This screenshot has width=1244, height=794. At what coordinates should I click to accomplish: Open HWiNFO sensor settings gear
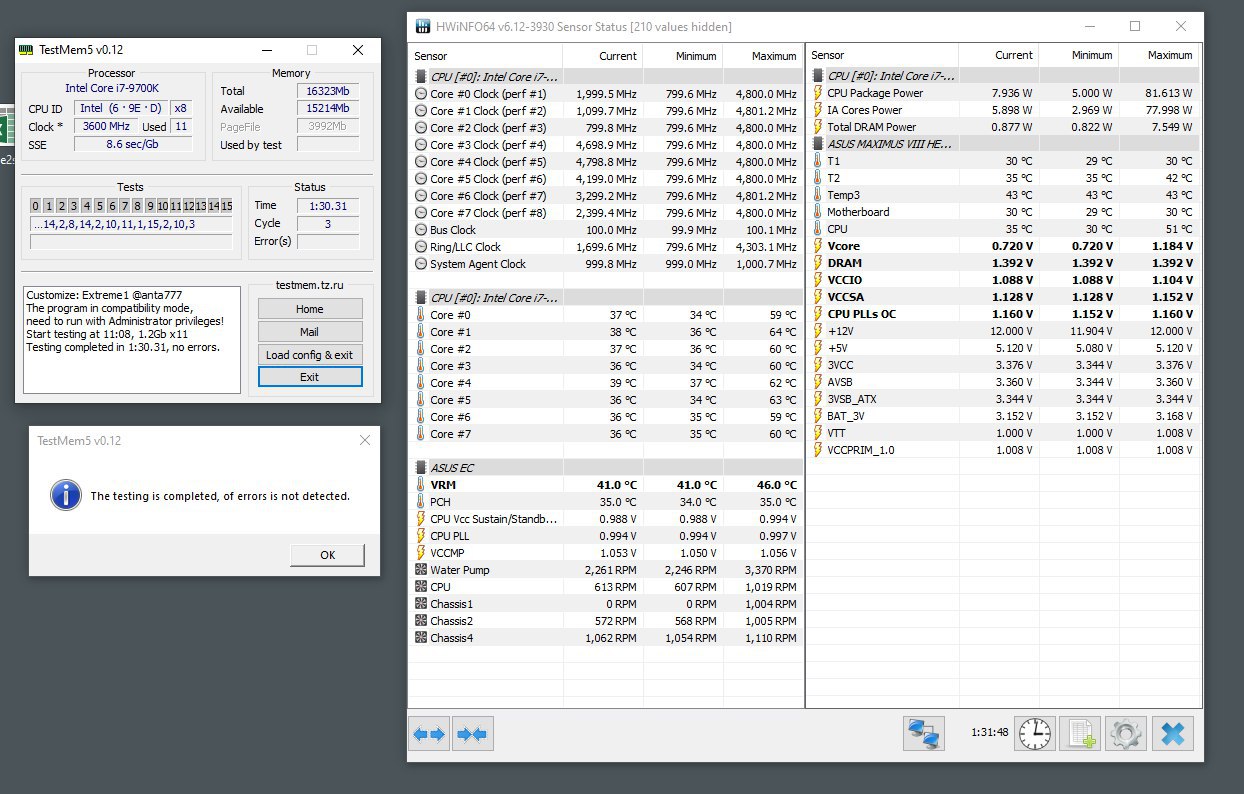coord(1126,734)
